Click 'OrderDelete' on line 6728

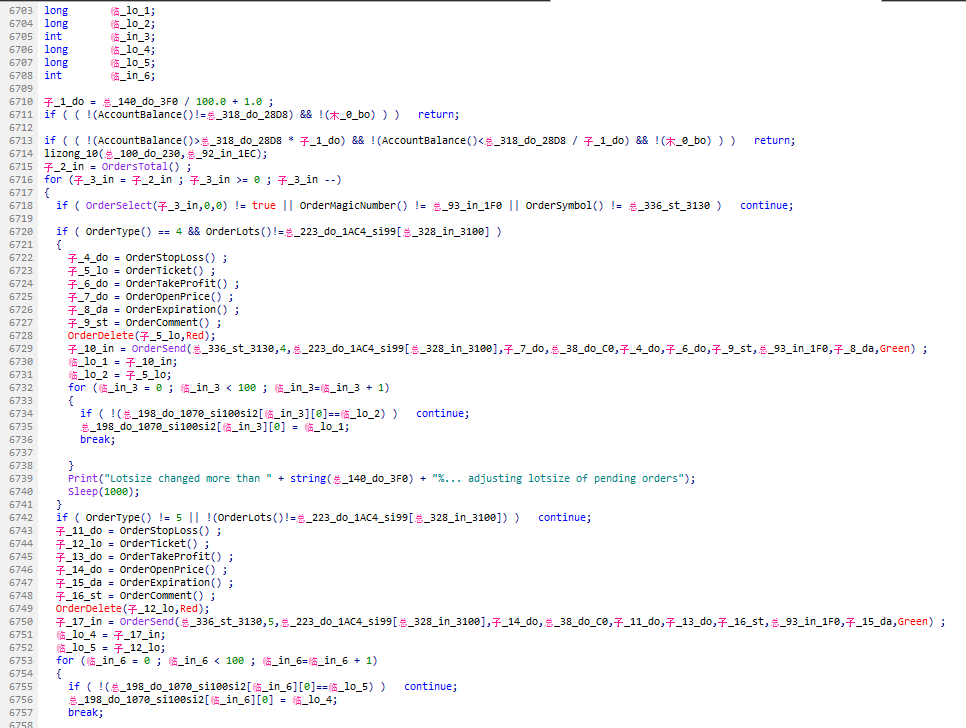pos(100,336)
